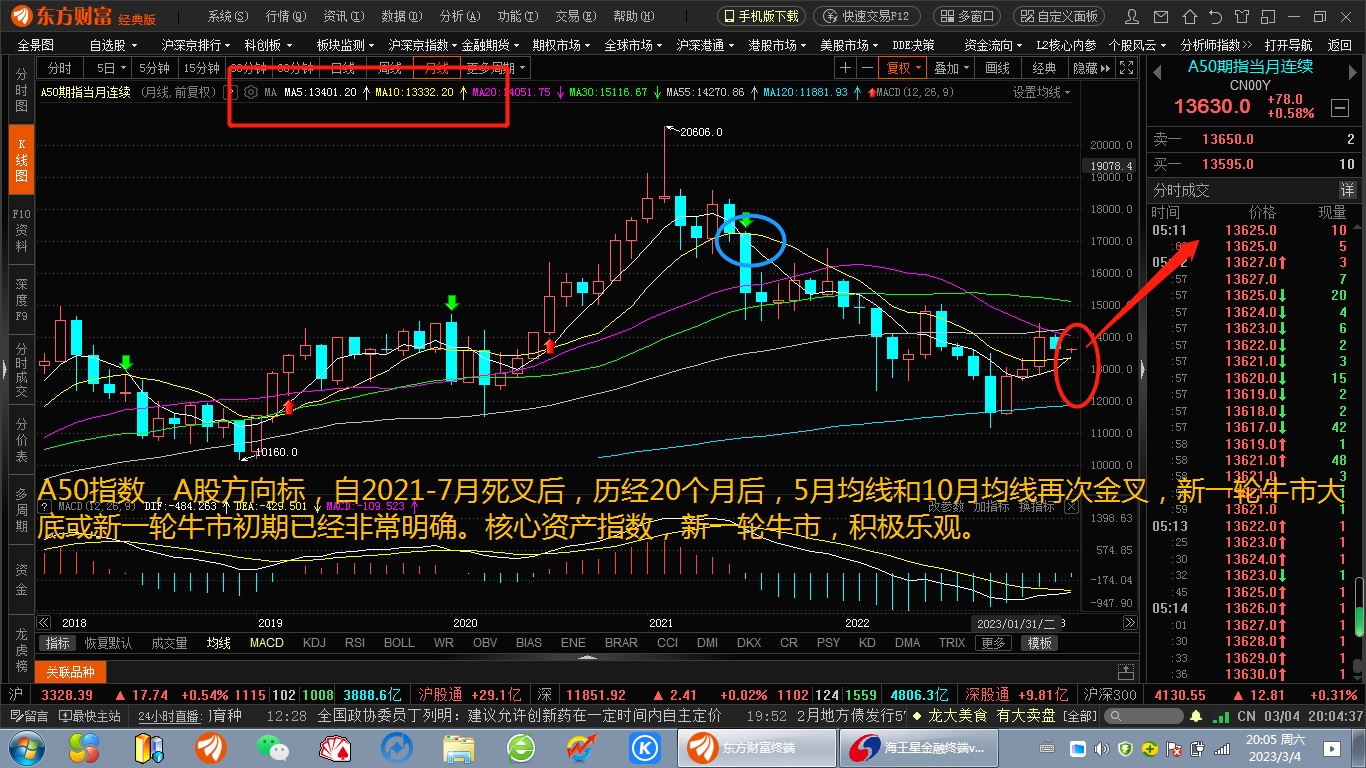Switch to the 分时图 side tab
The height and width of the screenshot is (768, 1366).
[21, 90]
